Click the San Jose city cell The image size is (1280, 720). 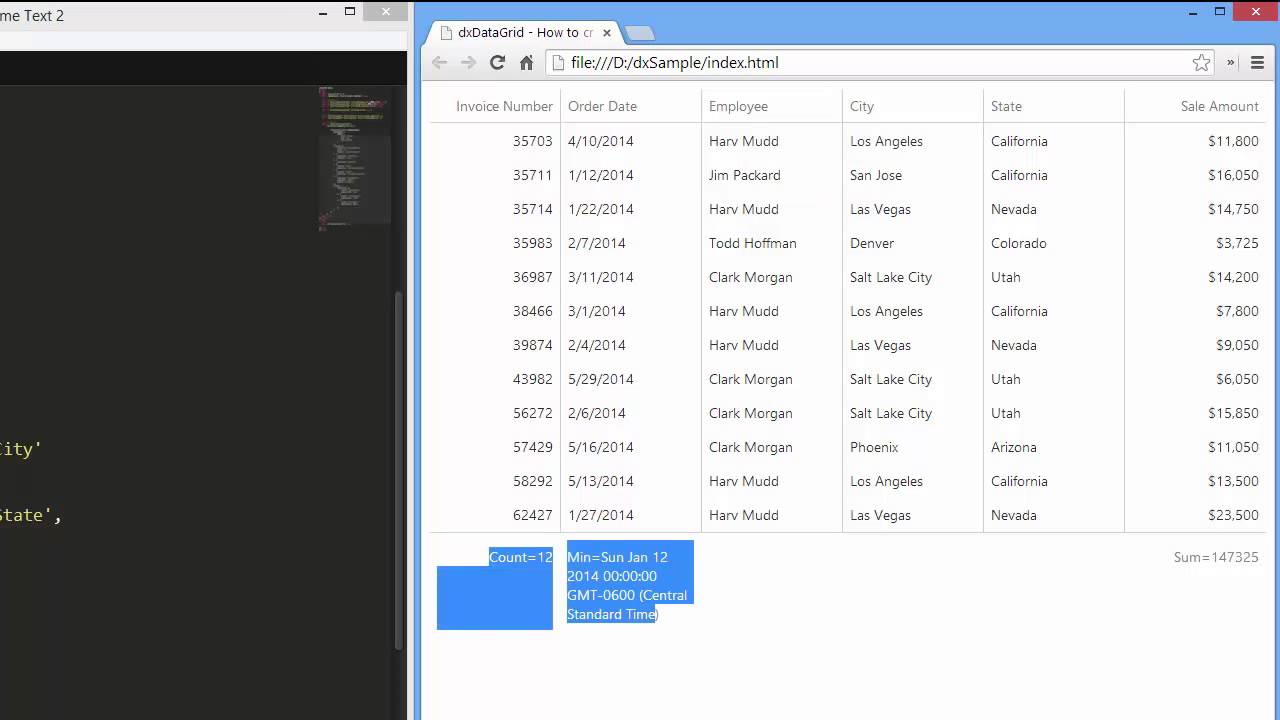(x=875, y=175)
